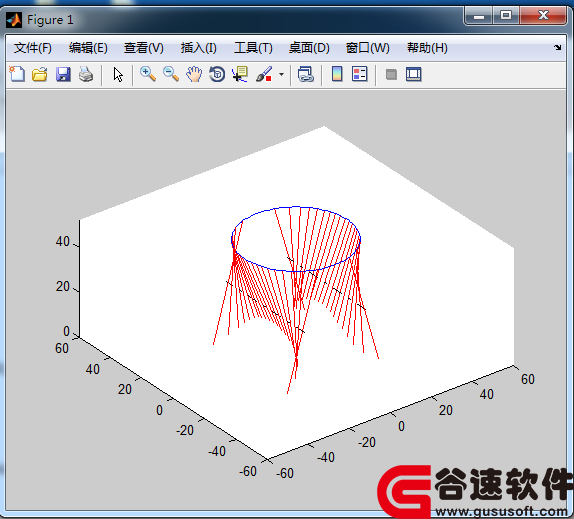The height and width of the screenshot is (519, 574).
Task: Open a file with the folder icon
Action: (40, 74)
